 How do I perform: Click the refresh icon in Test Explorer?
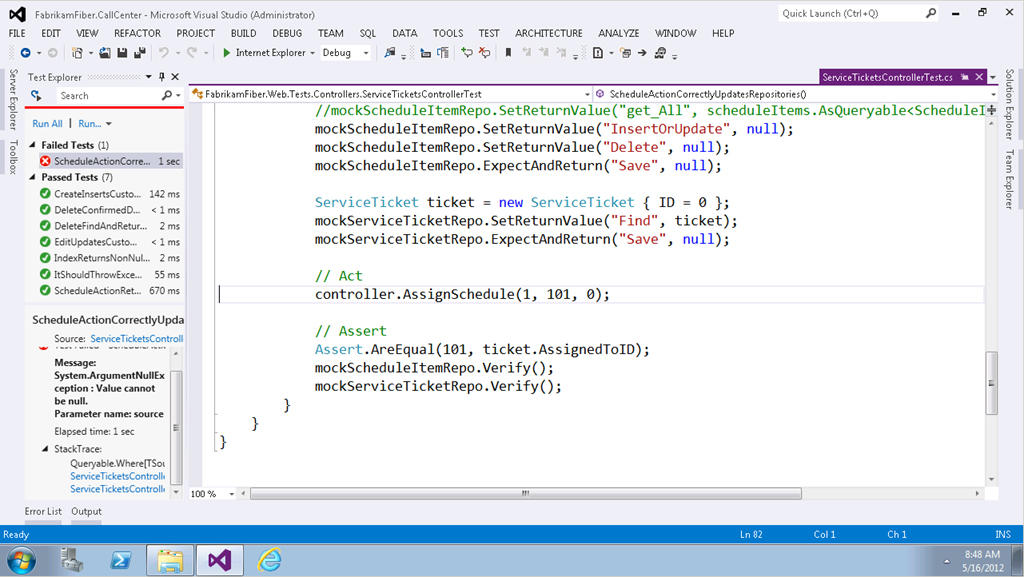[36, 95]
